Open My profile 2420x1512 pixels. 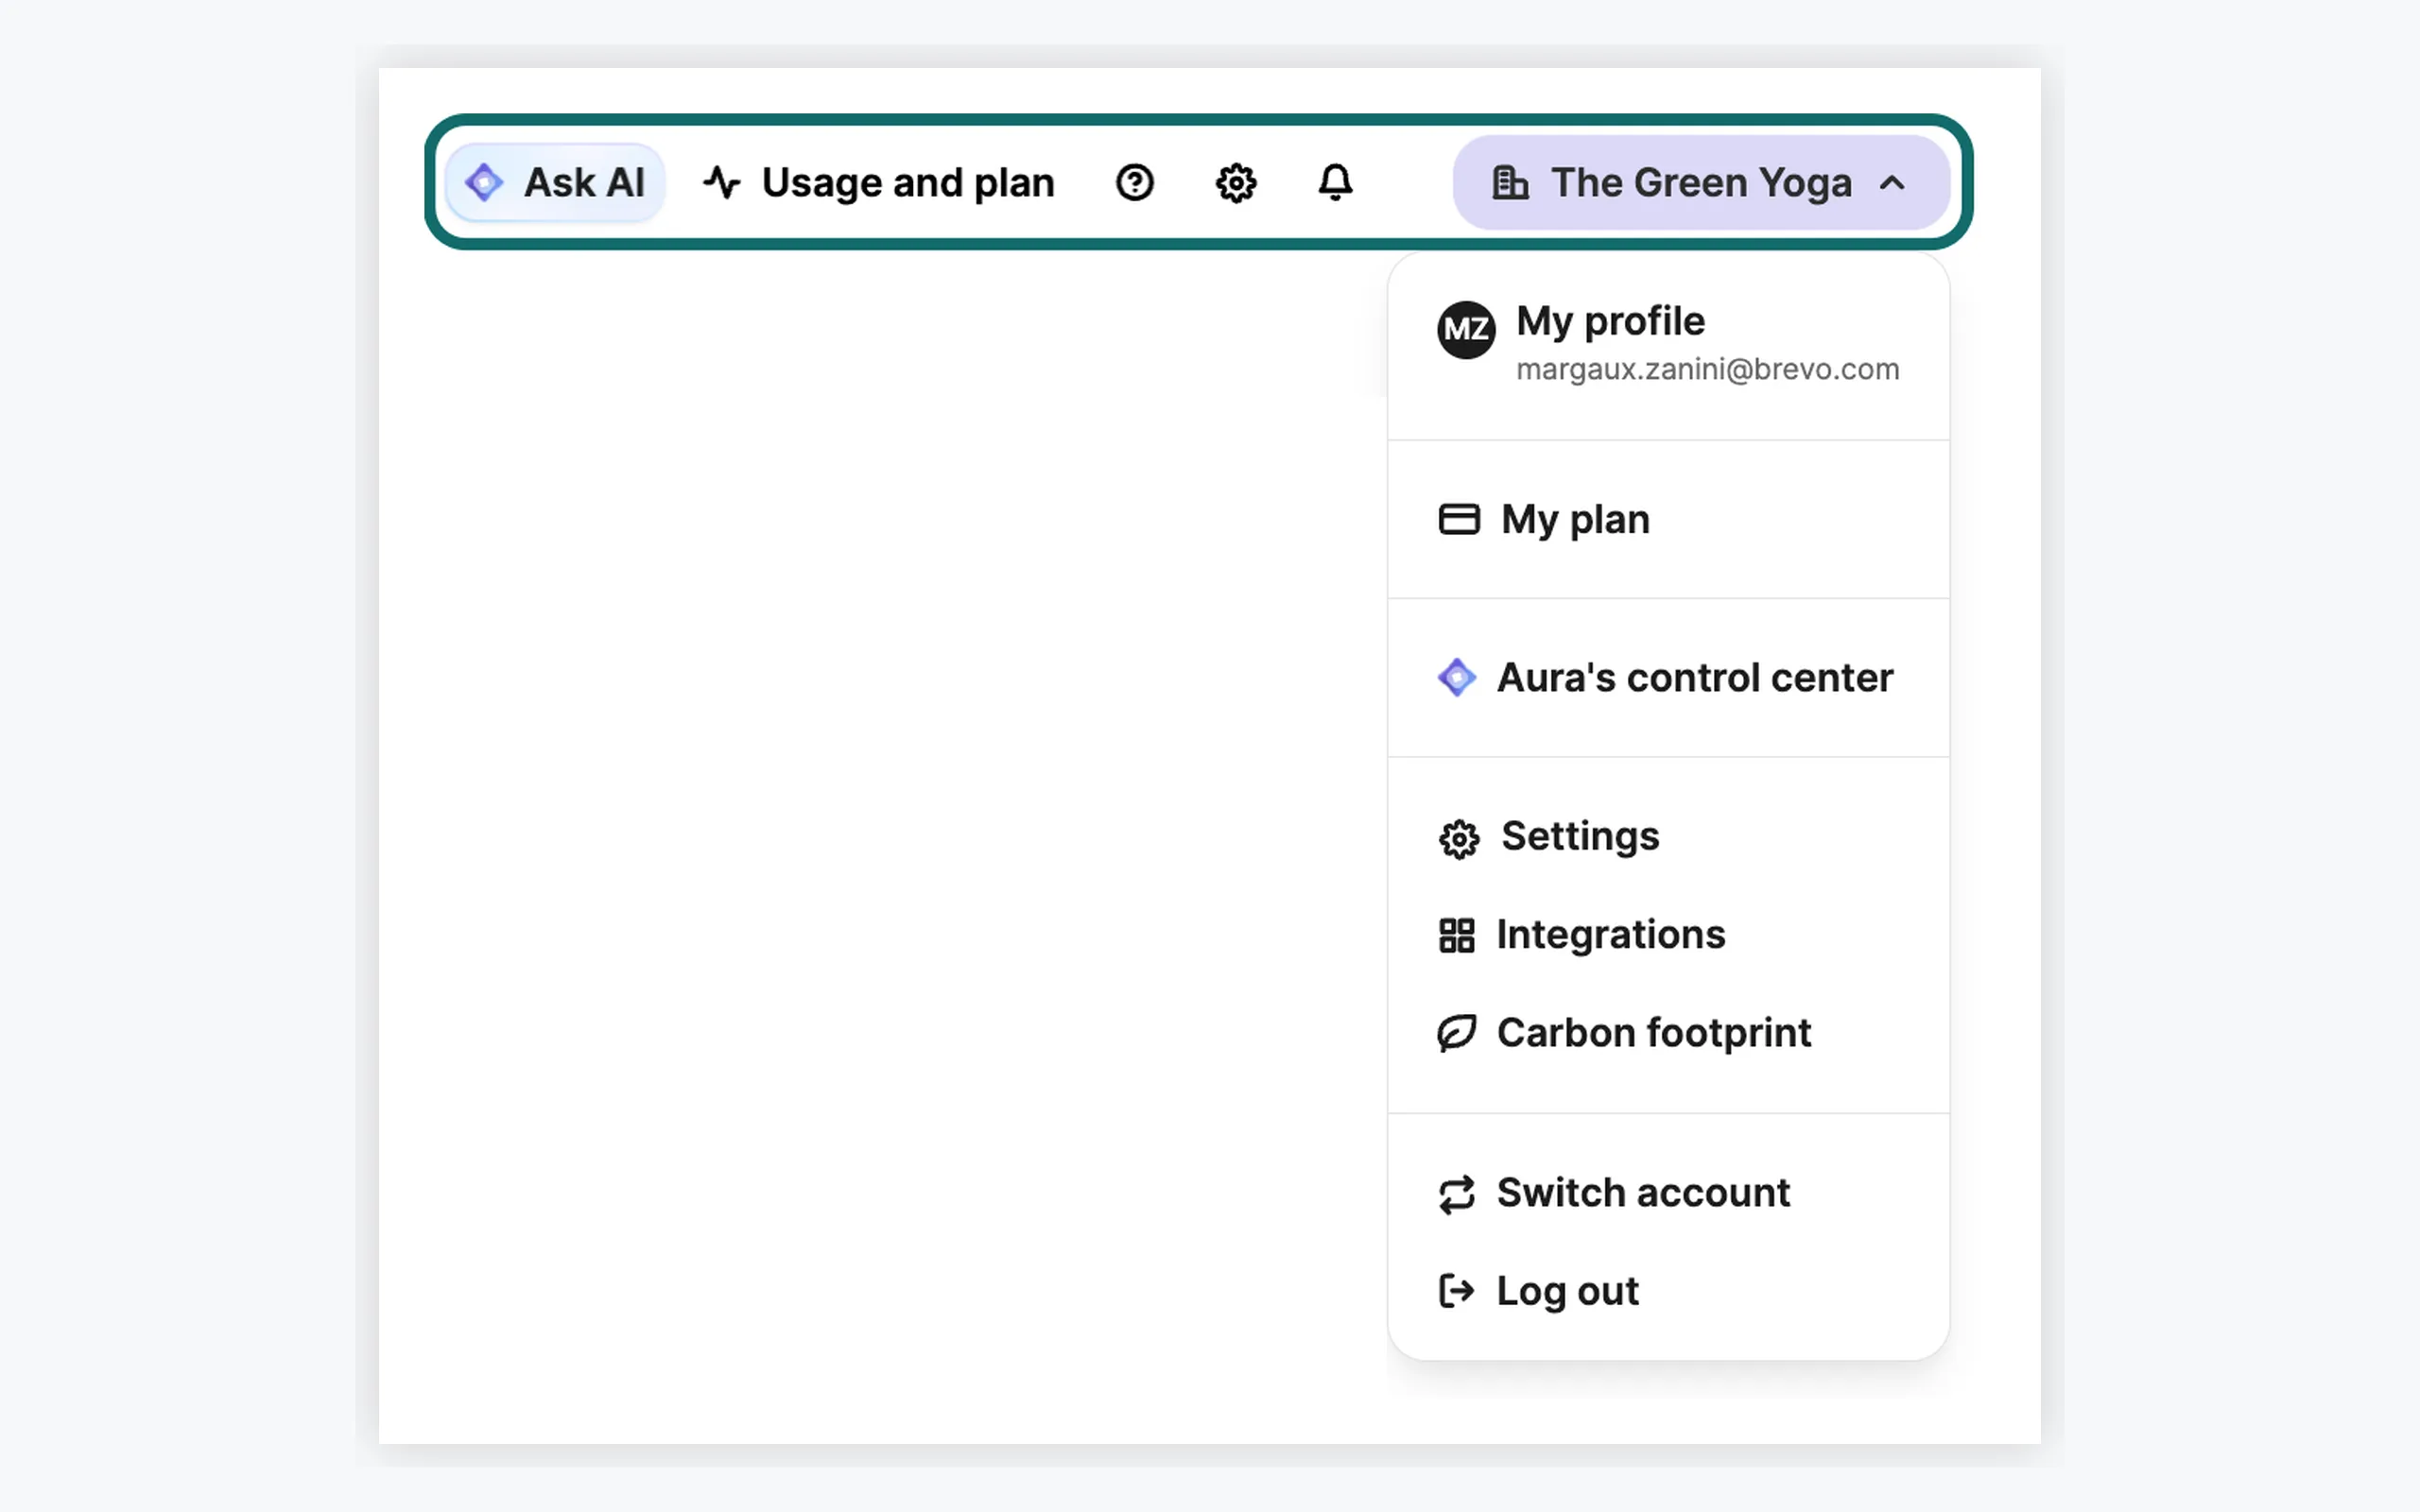pyautogui.click(x=1668, y=343)
